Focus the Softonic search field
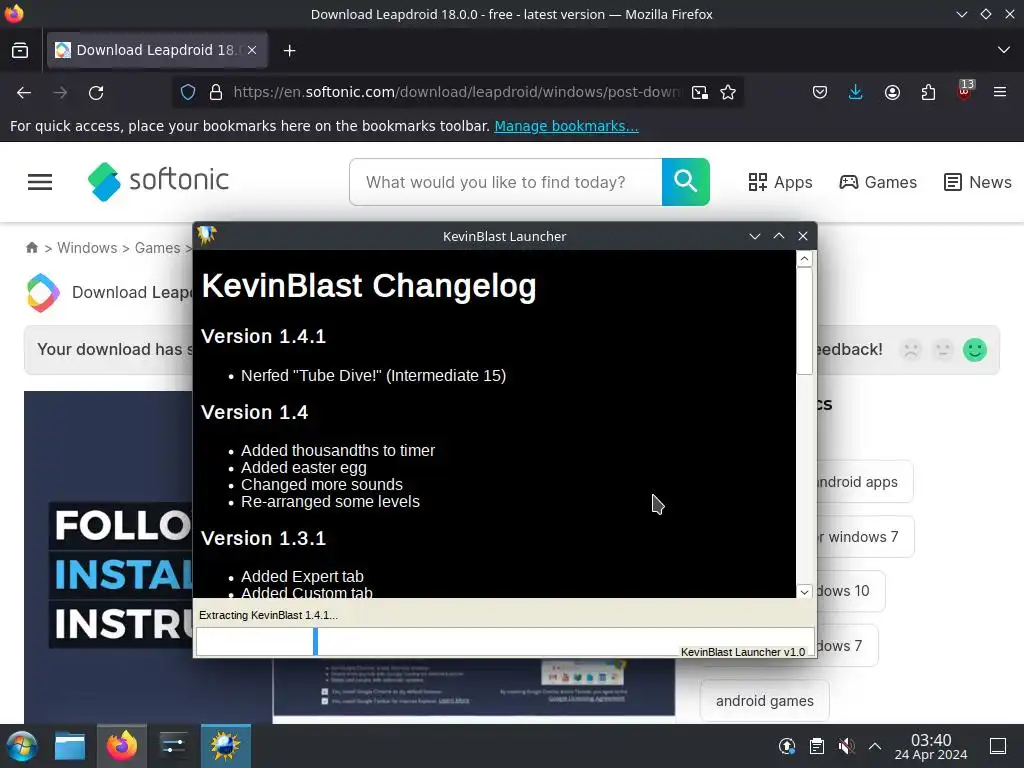The height and width of the screenshot is (768, 1024). click(x=506, y=182)
